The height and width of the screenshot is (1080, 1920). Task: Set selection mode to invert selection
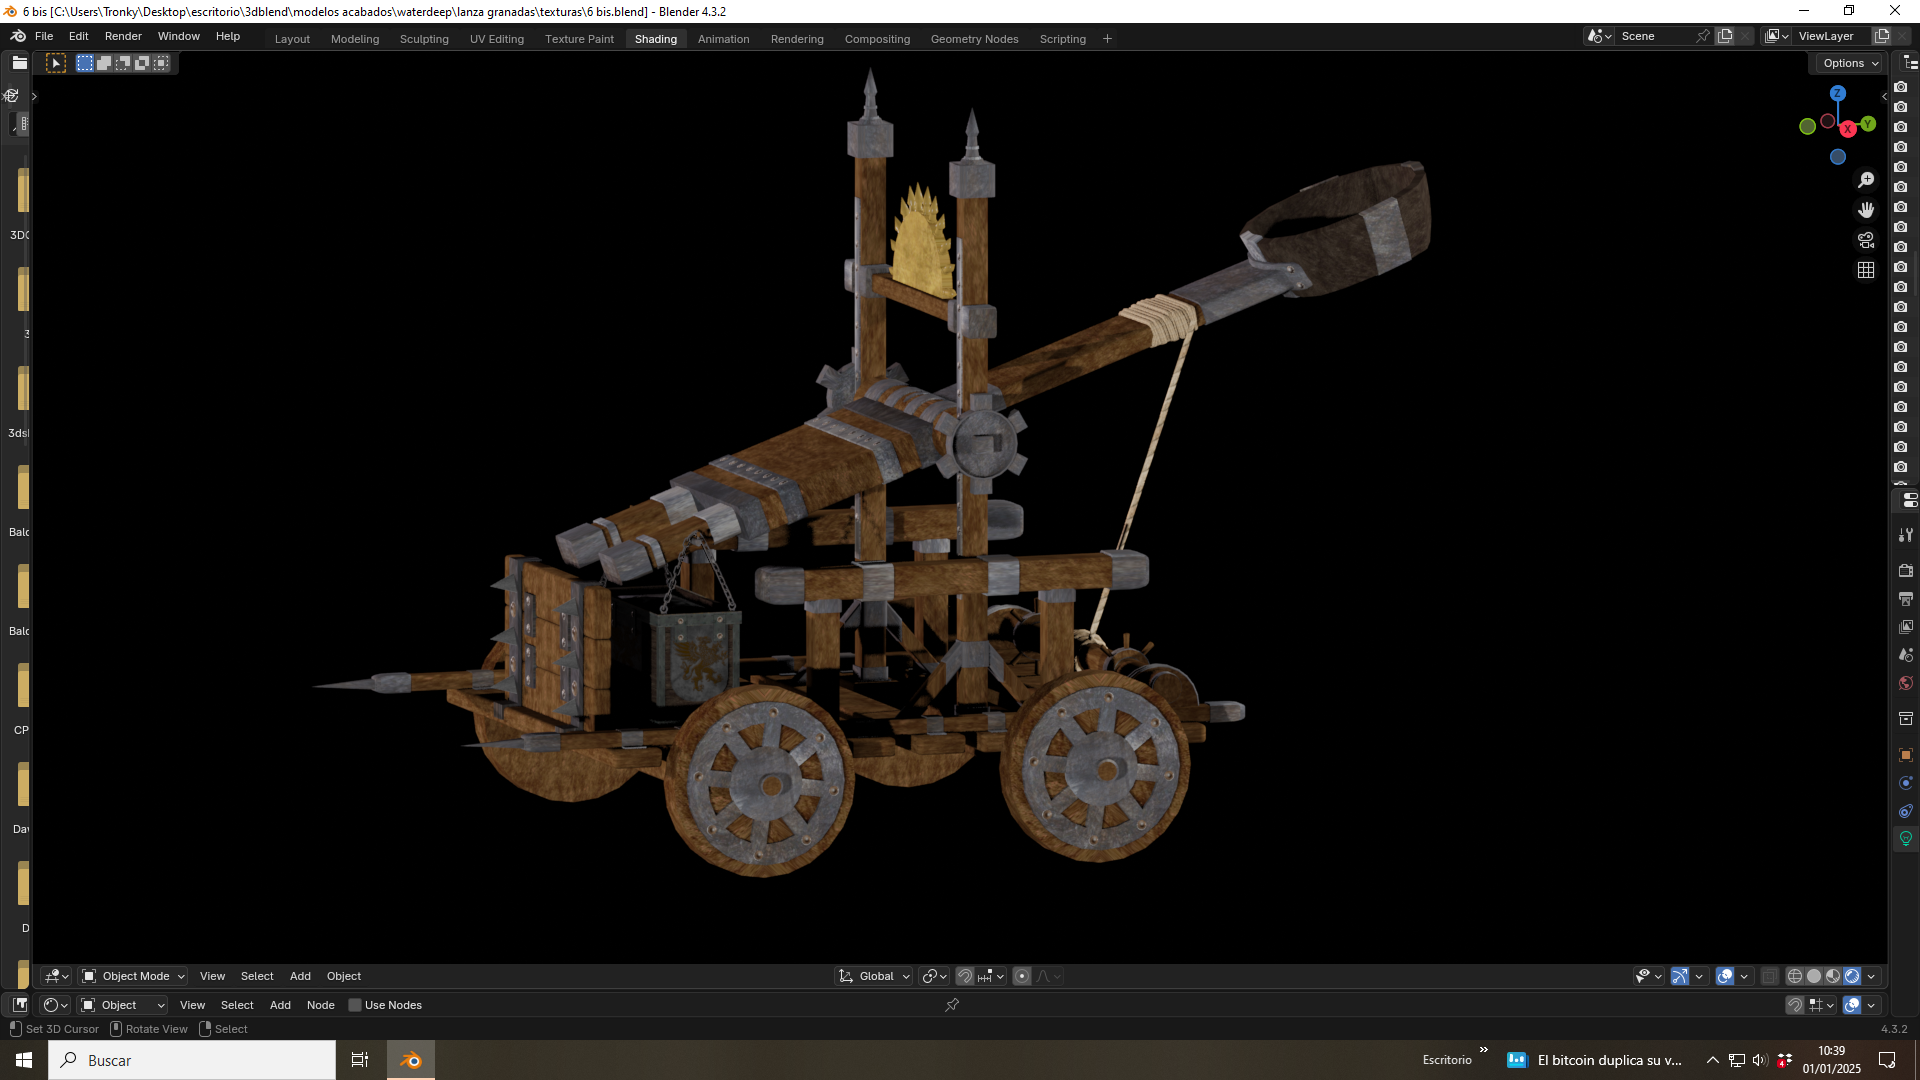142,63
